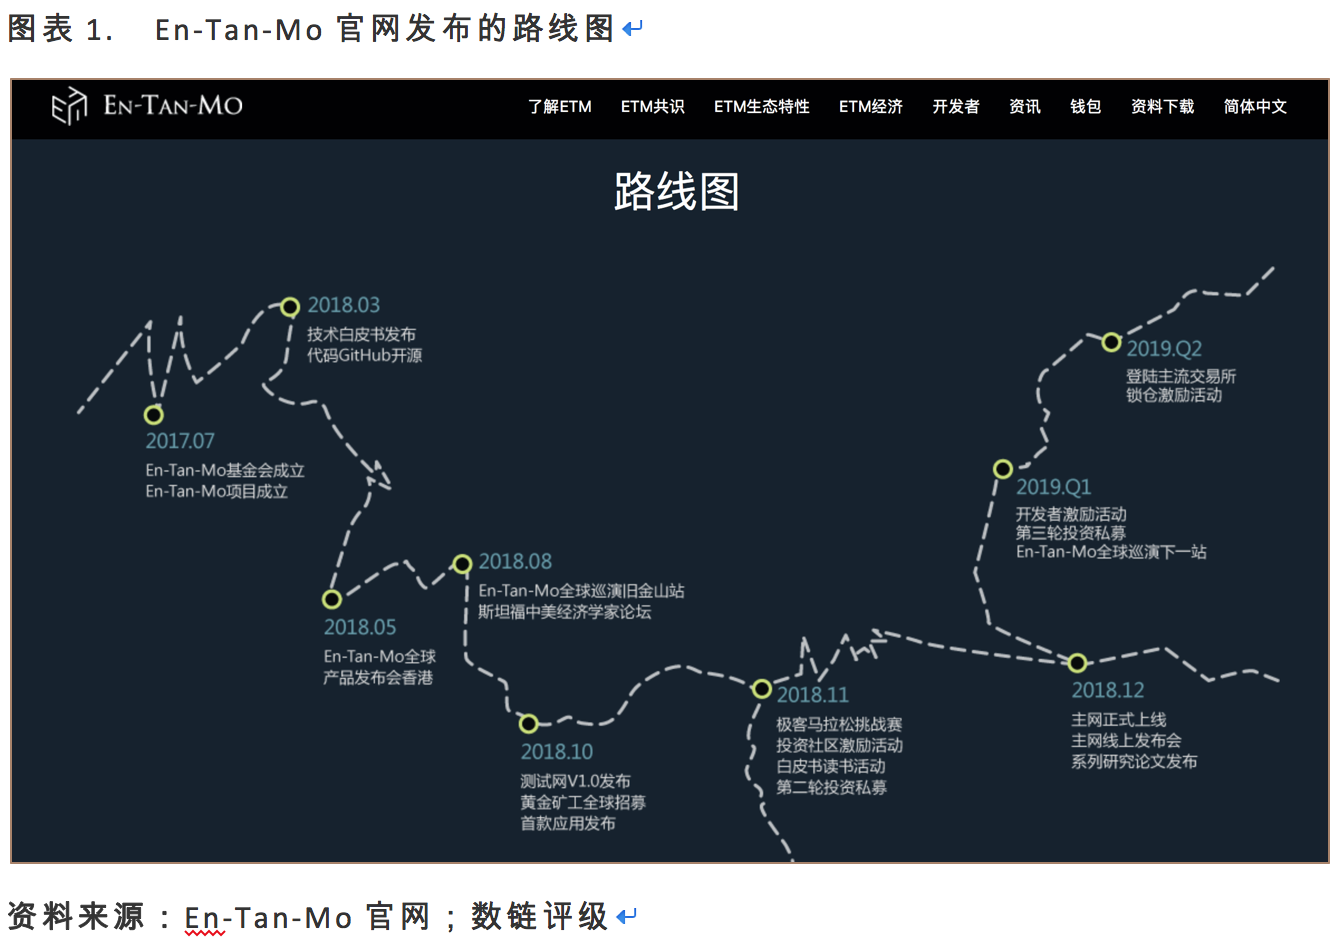1342x940 pixels.
Task: Click the text 产品发布会香港
Action: click(x=378, y=678)
